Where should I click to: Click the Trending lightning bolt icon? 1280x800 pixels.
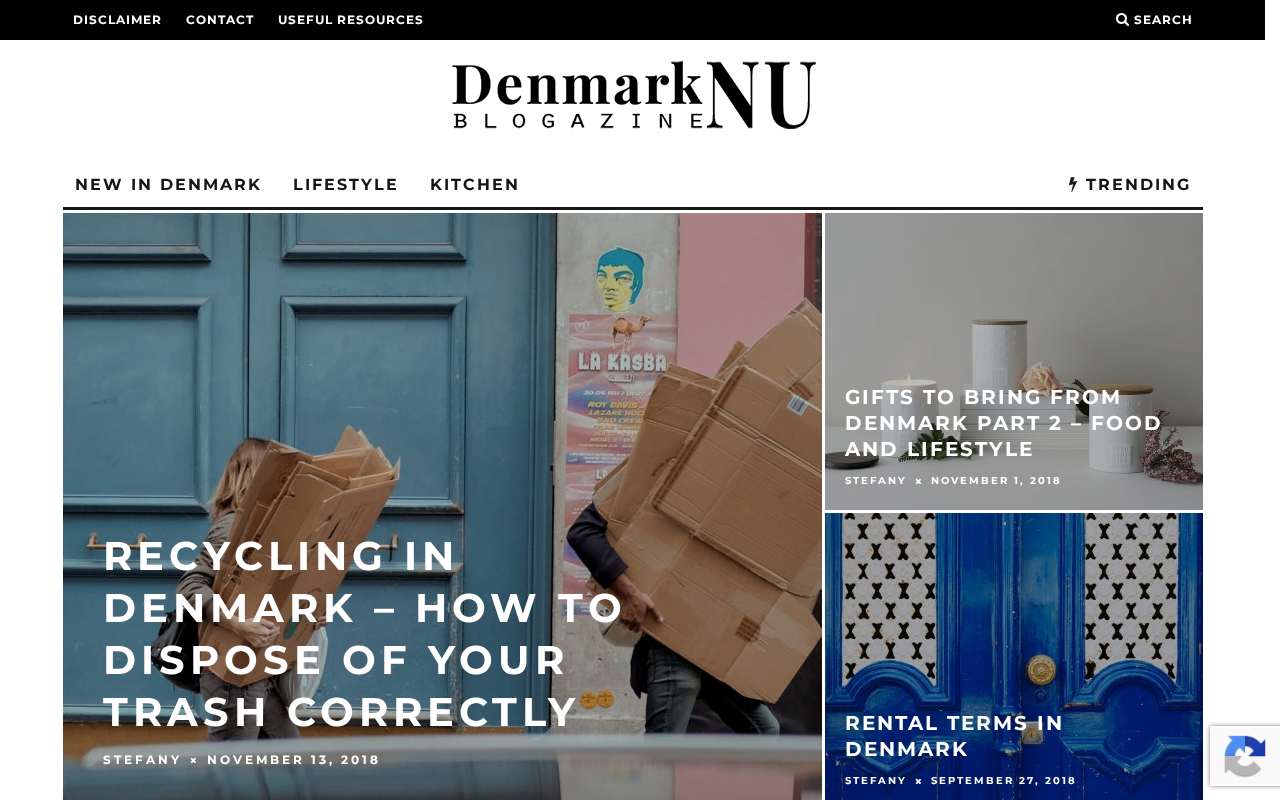[x=1073, y=184]
